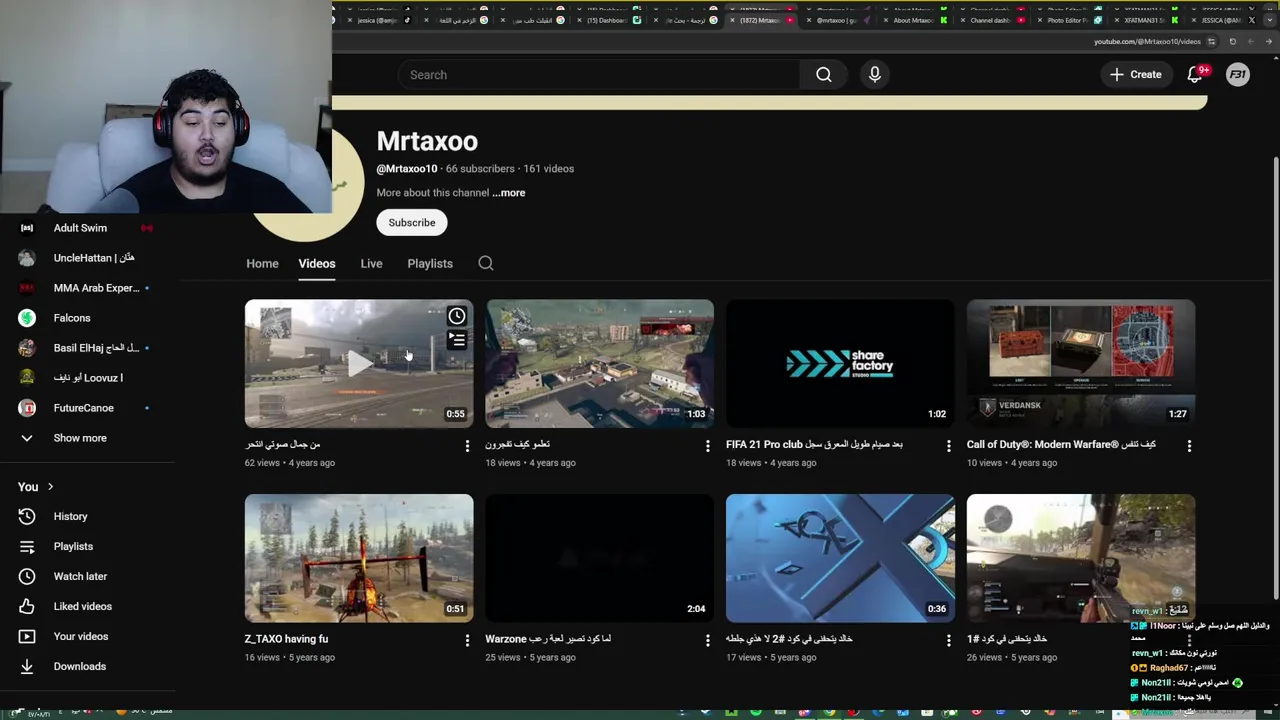
Task: Click the Mrtaxoo channel name heading
Action: 427,141
